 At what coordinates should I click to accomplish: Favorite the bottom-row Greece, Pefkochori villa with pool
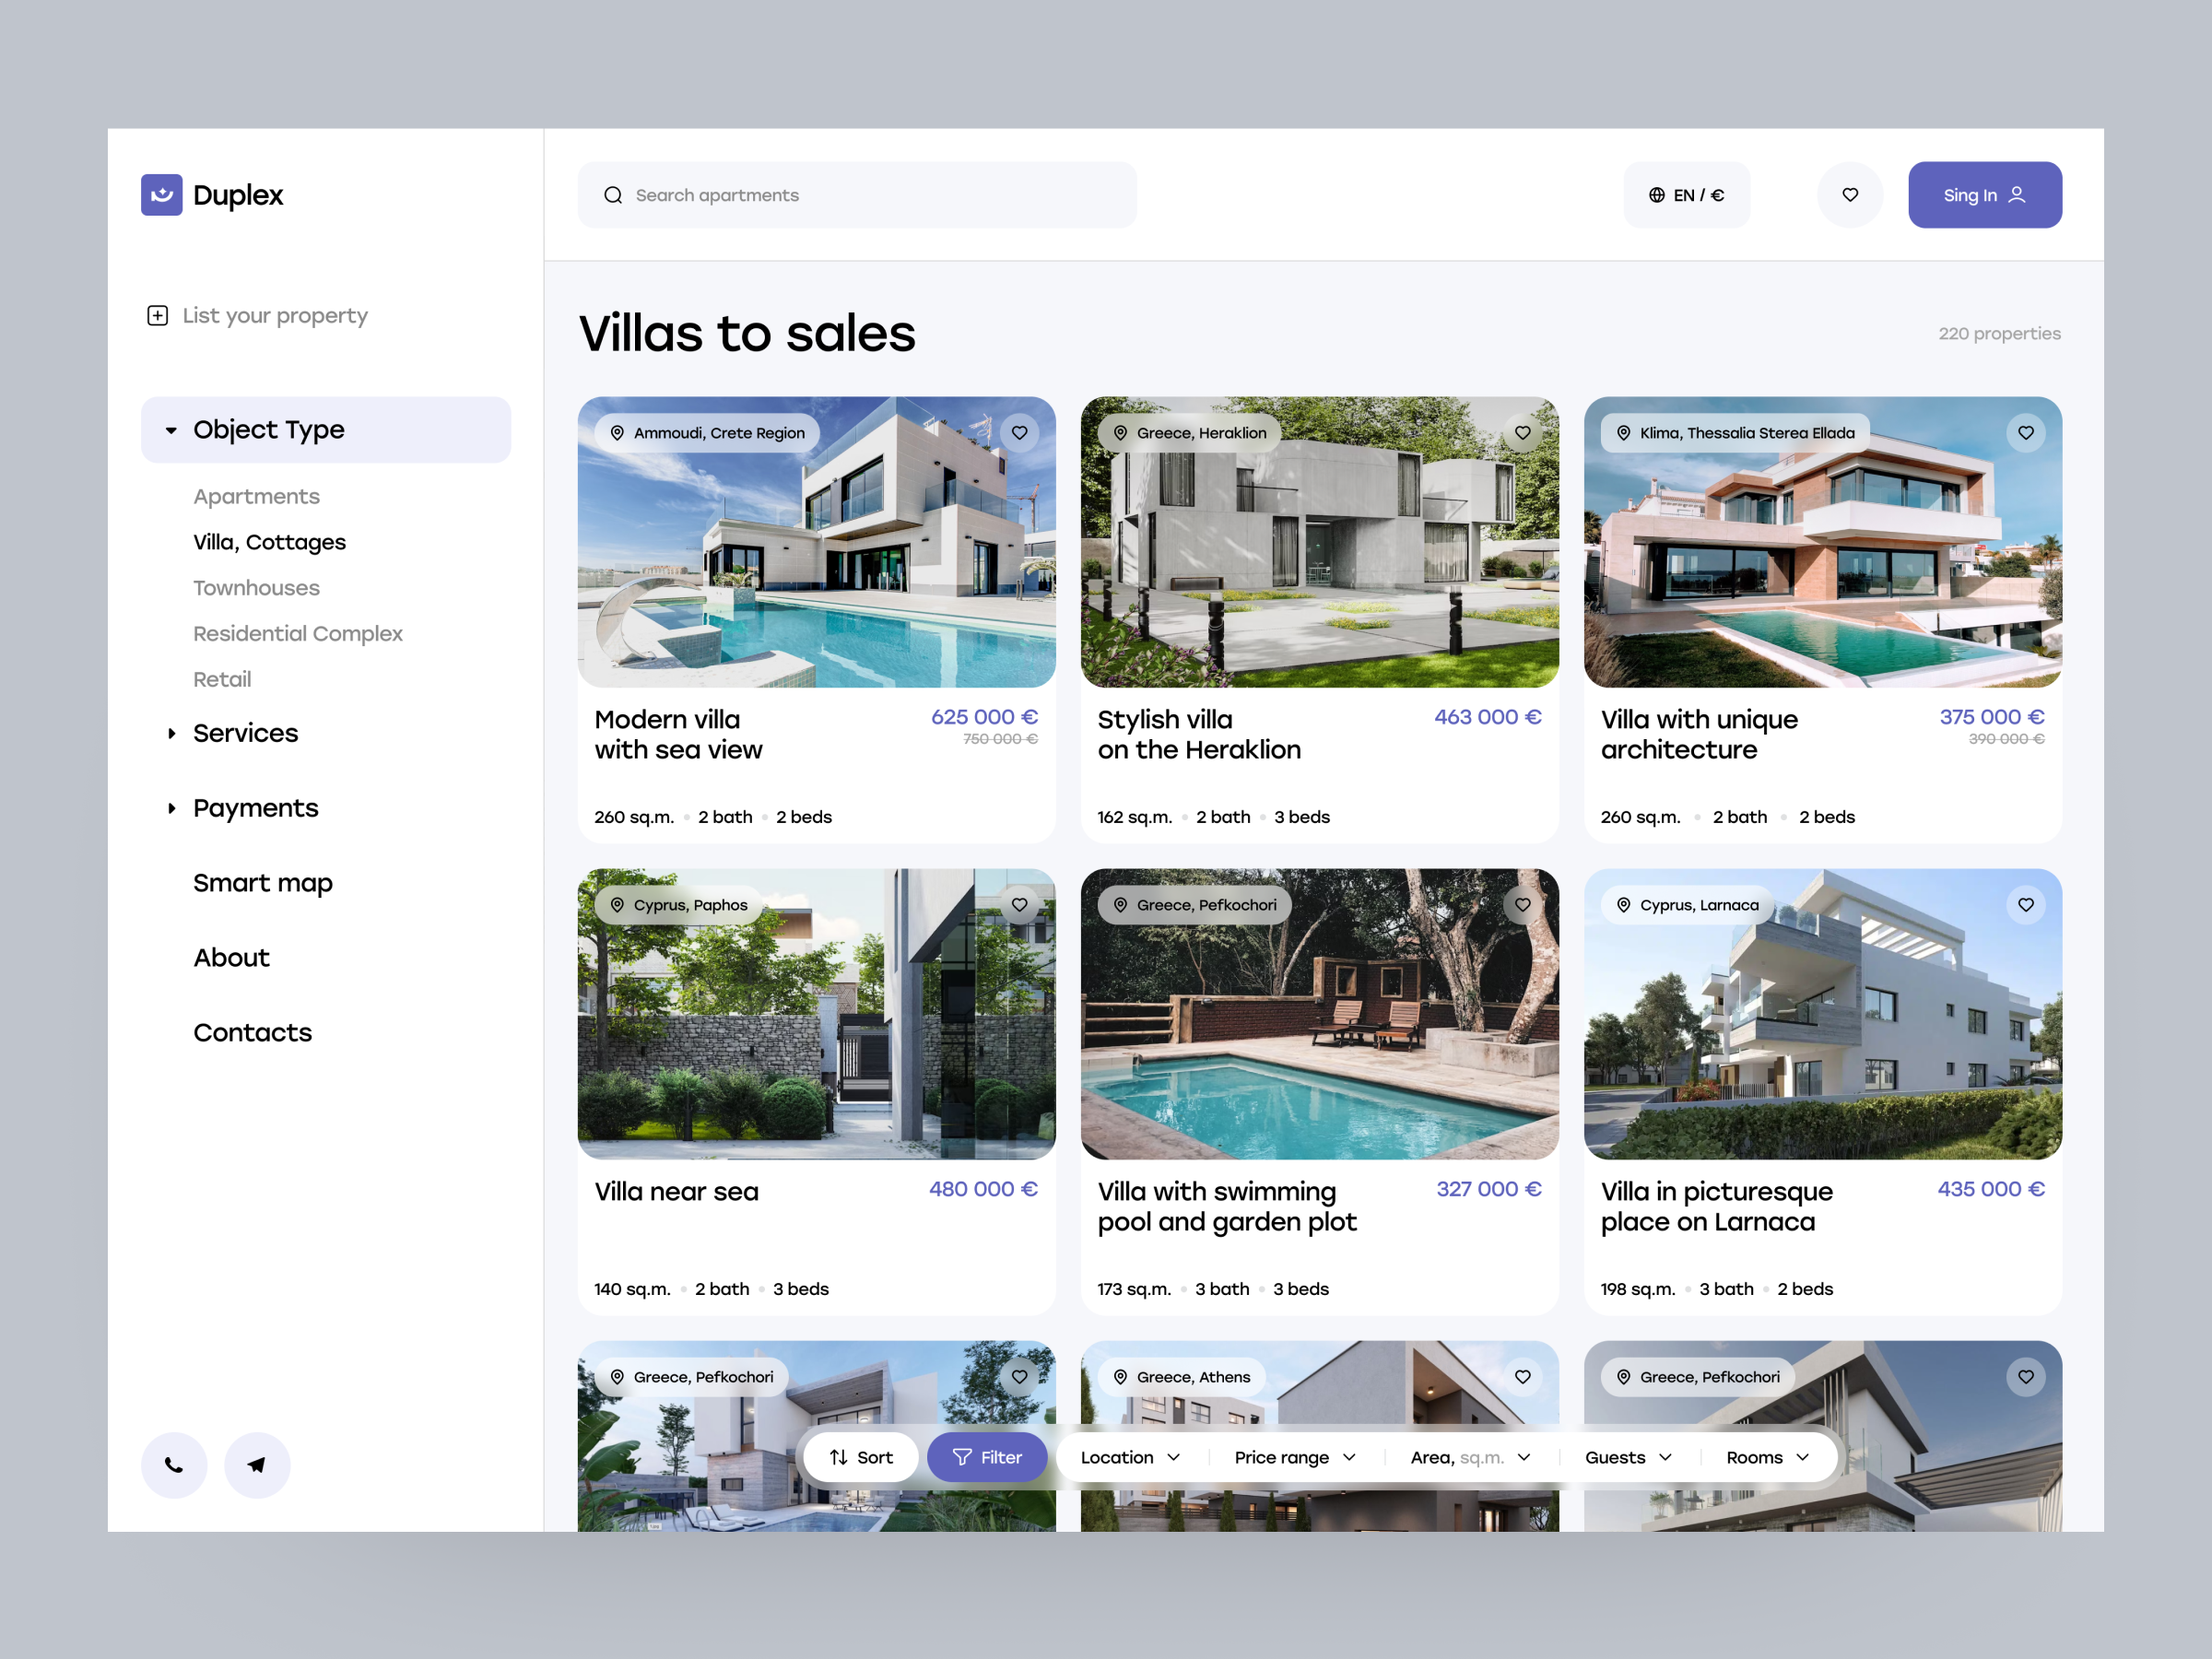(x=1019, y=1377)
